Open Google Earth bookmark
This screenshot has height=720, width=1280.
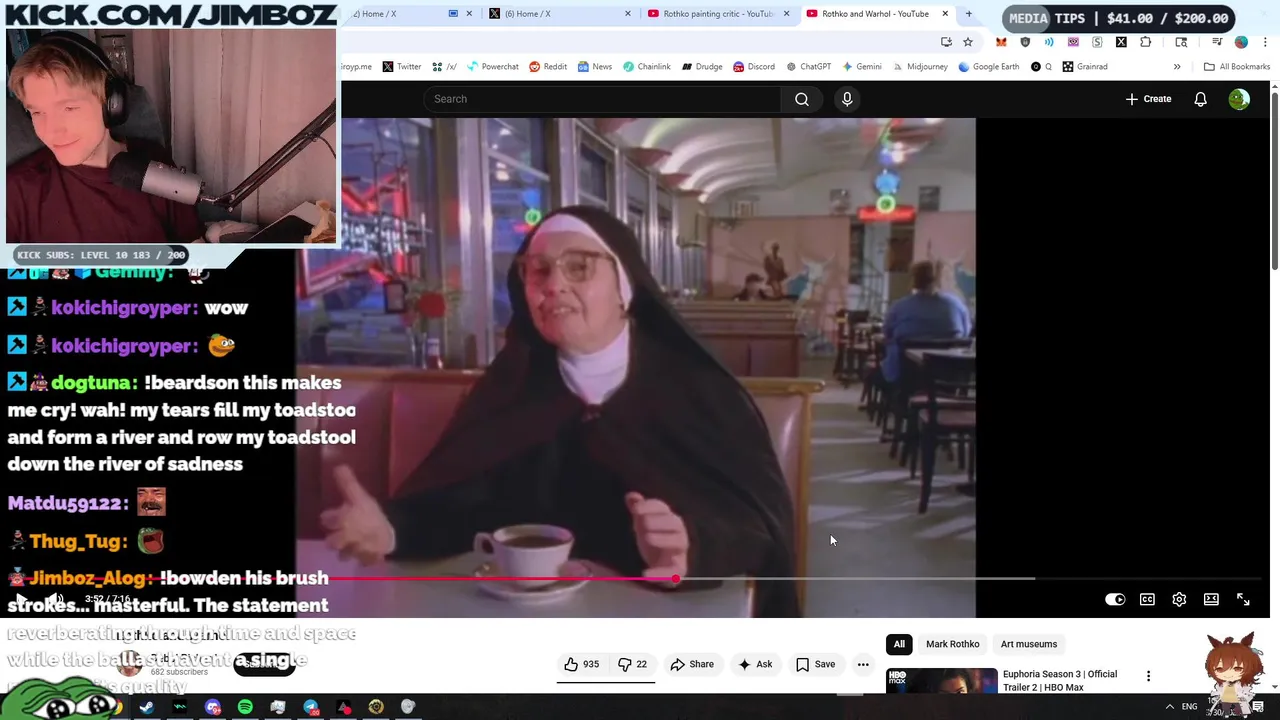989,67
